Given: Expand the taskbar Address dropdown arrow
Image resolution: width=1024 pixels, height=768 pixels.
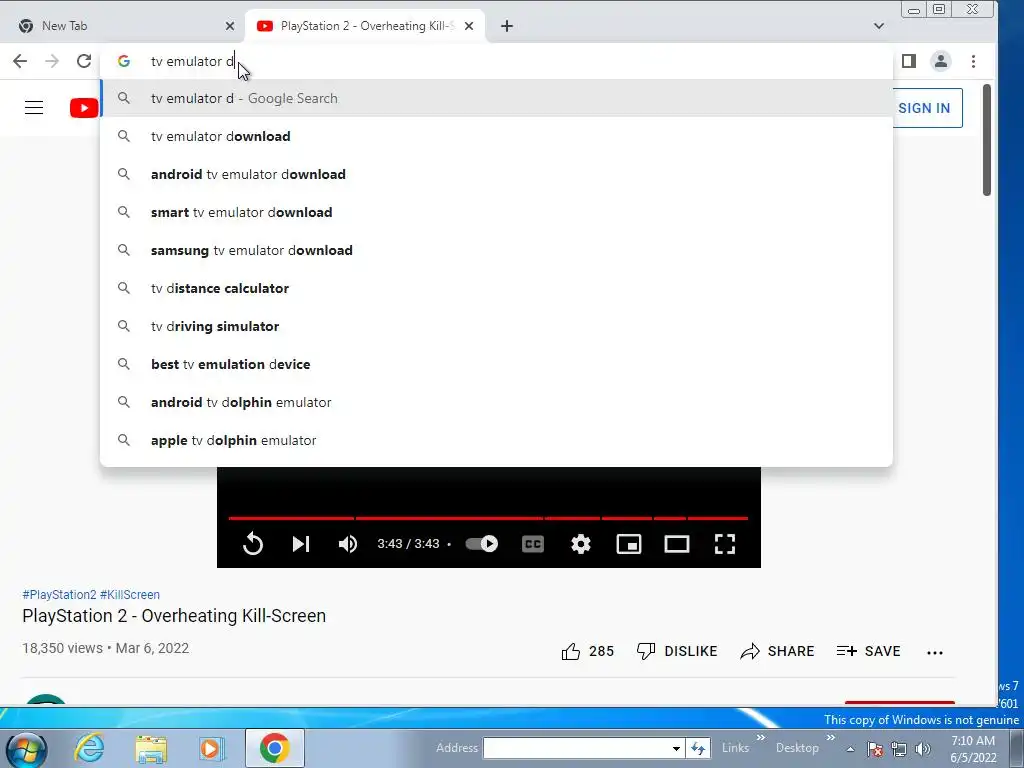Looking at the screenshot, I should [677, 748].
